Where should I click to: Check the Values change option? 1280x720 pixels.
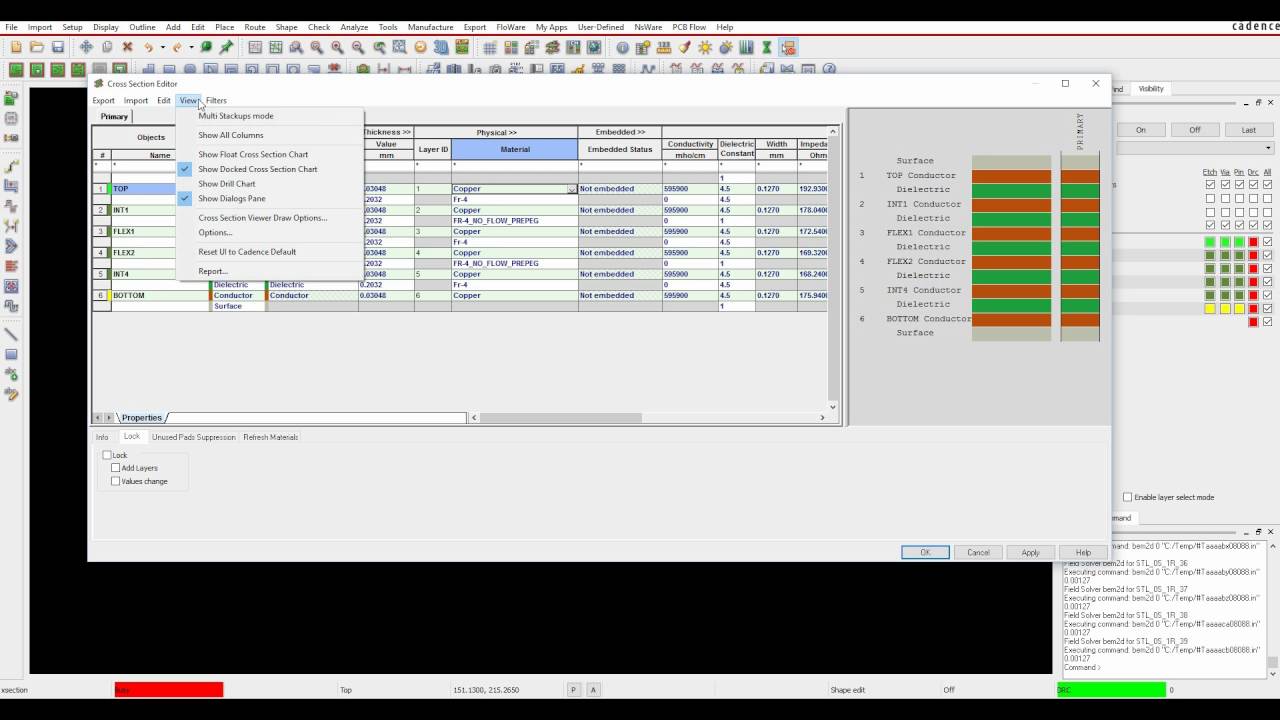pos(116,481)
